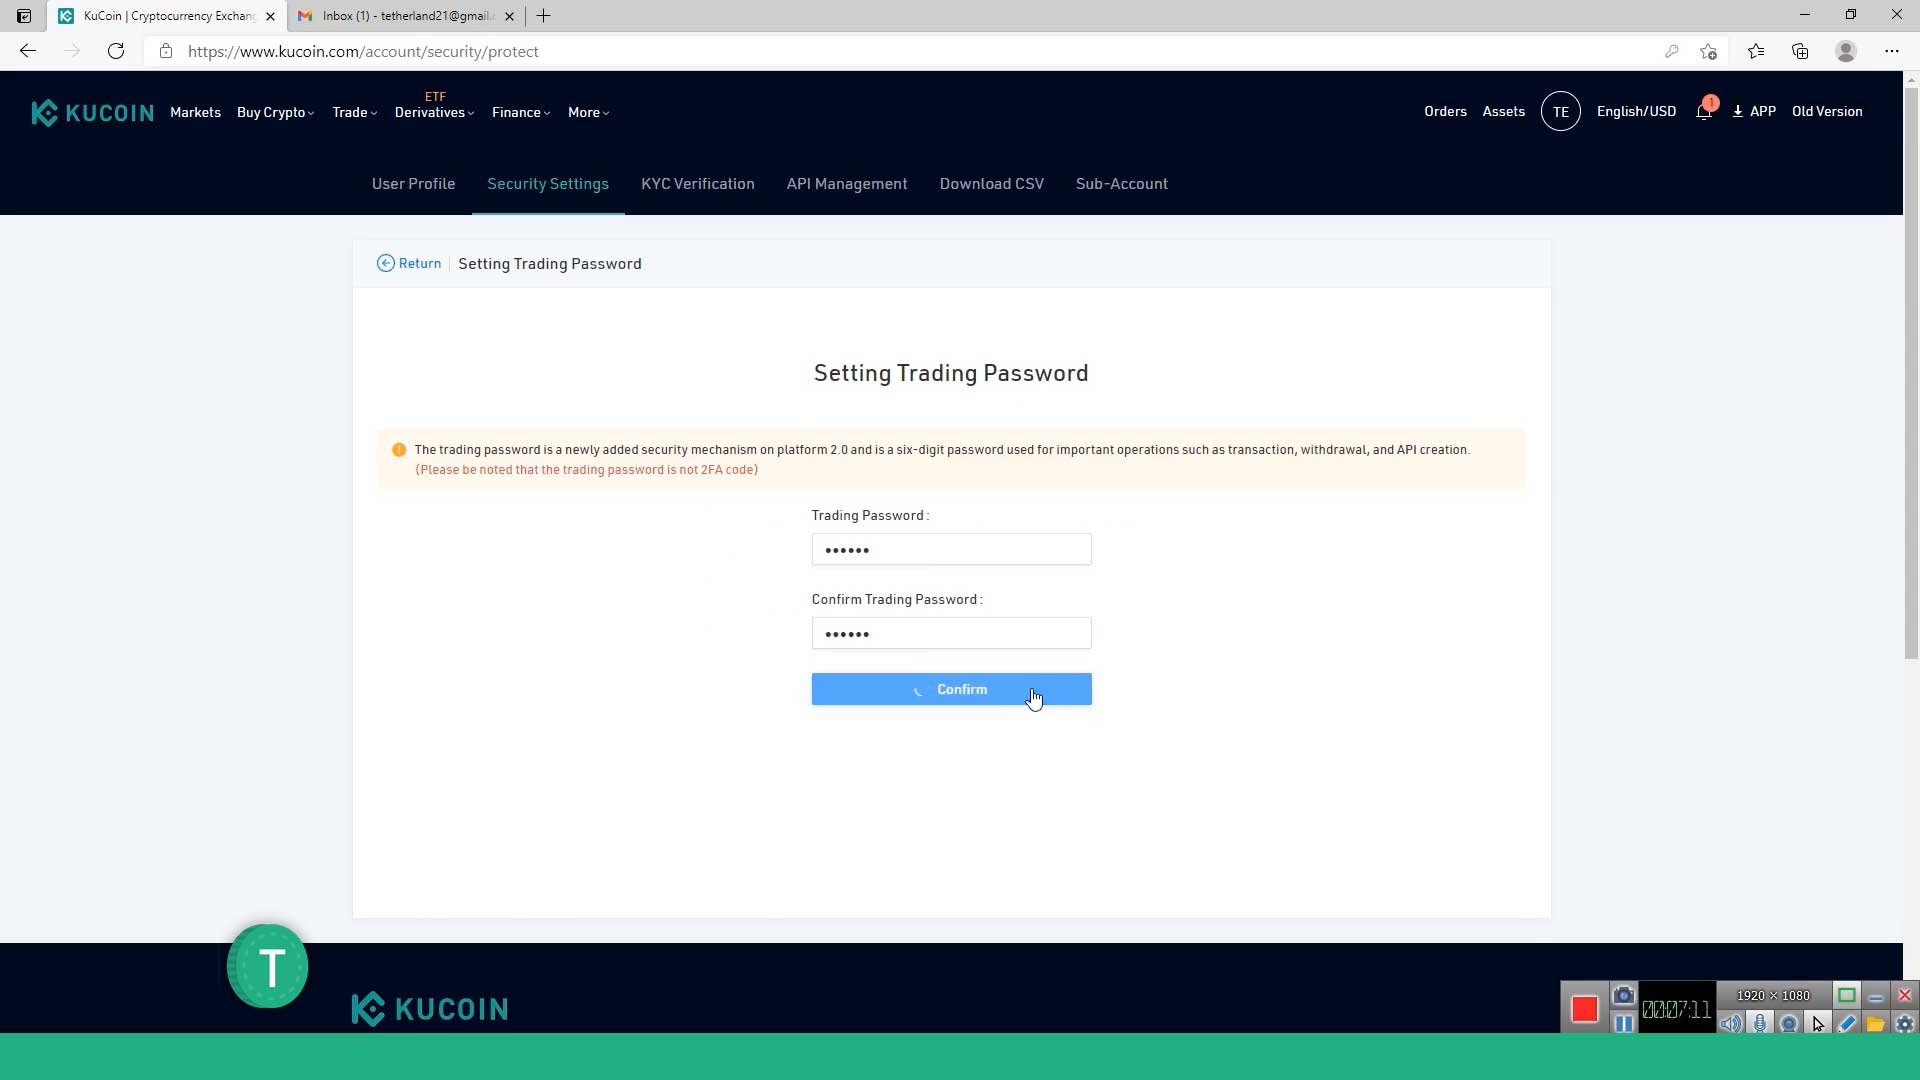Image resolution: width=1920 pixels, height=1080 pixels.
Task: Click the wallet/assets icon in browser toolbar
Action: (1801, 51)
